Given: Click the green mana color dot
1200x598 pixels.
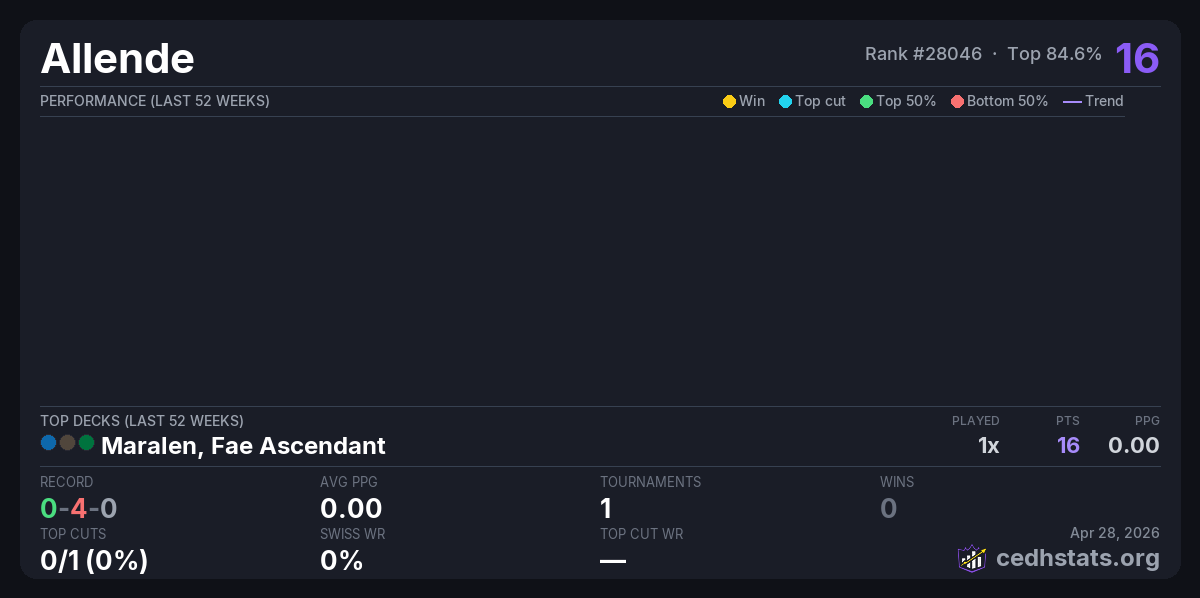Looking at the screenshot, I should click(86, 442).
